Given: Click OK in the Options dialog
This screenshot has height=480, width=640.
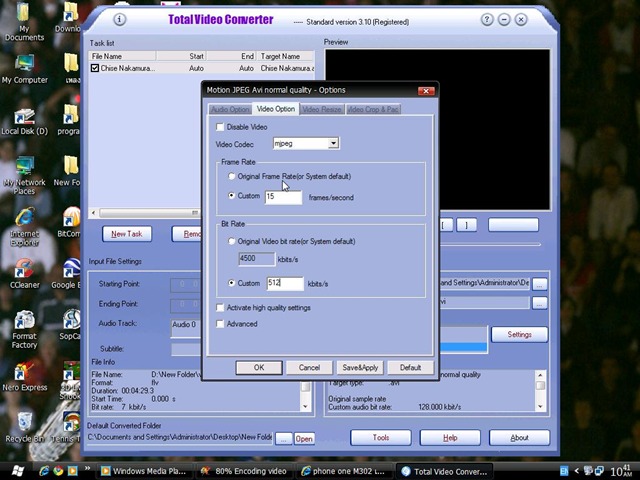Looking at the screenshot, I should tap(259, 367).
